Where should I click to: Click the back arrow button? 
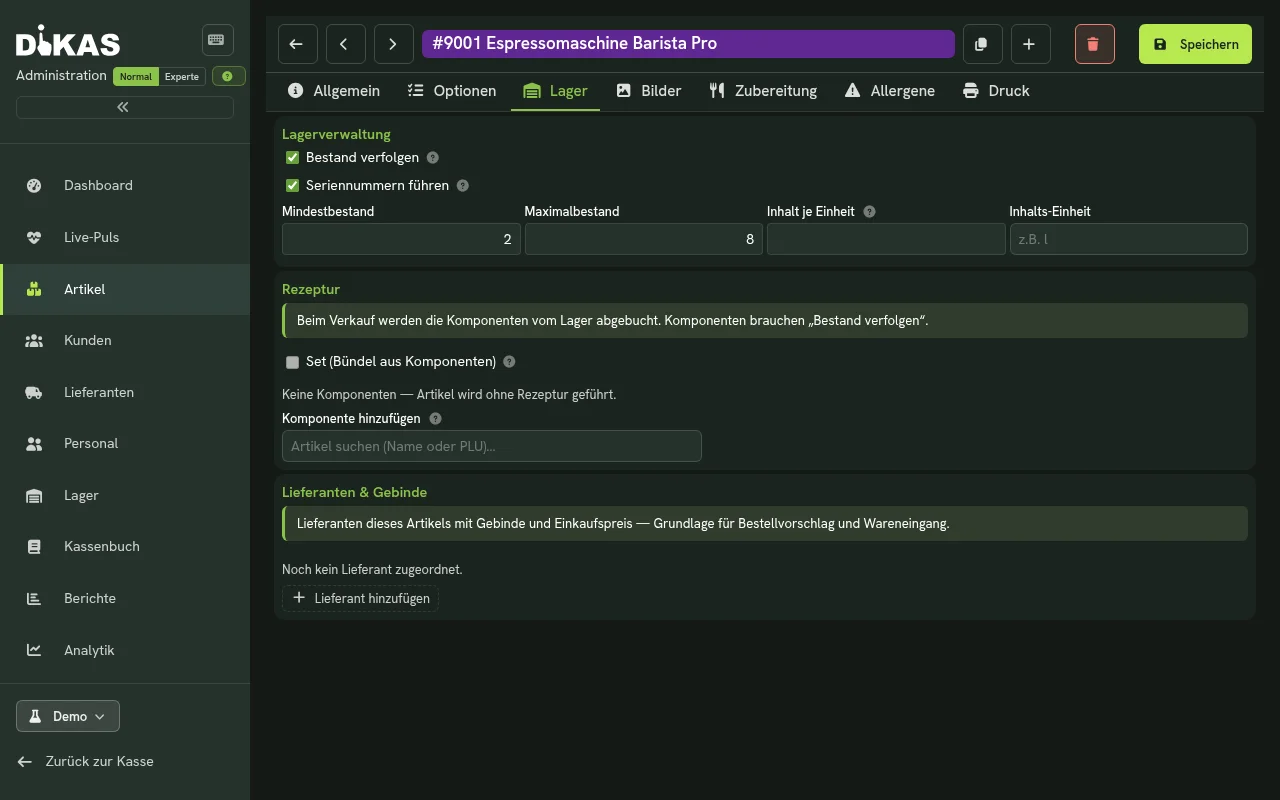click(x=297, y=44)
